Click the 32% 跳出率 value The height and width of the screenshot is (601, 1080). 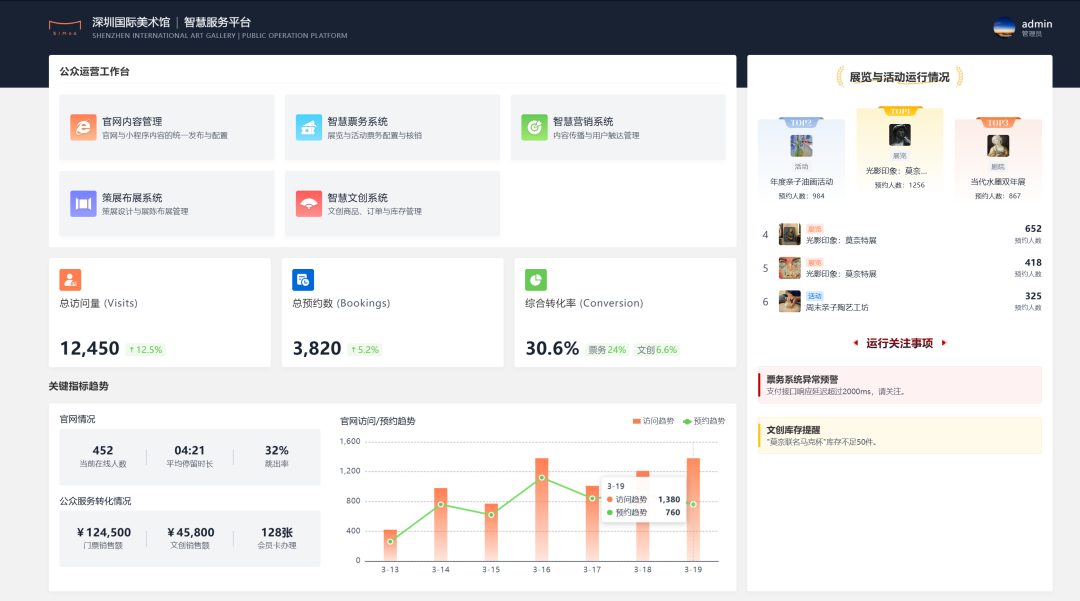coord(277,450)
